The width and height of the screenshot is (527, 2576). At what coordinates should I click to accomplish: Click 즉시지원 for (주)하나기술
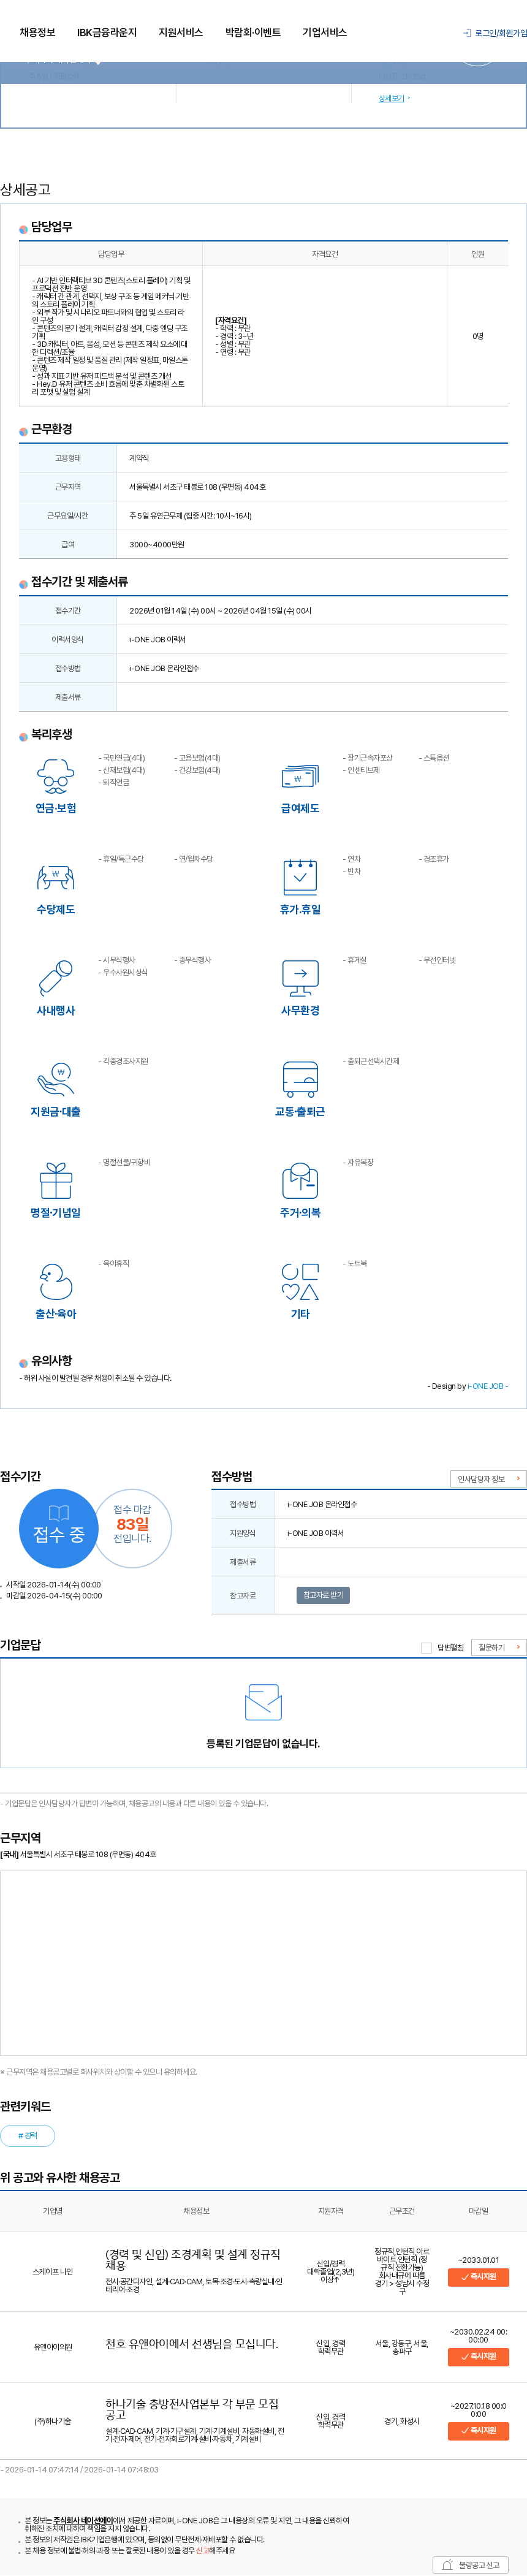coord(478,2430)
